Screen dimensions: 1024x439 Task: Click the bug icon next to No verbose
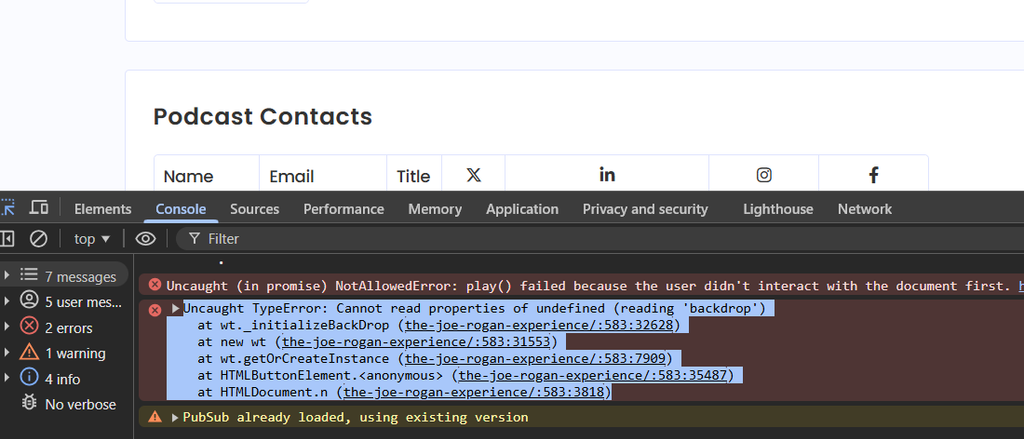(x=29, y=403)
